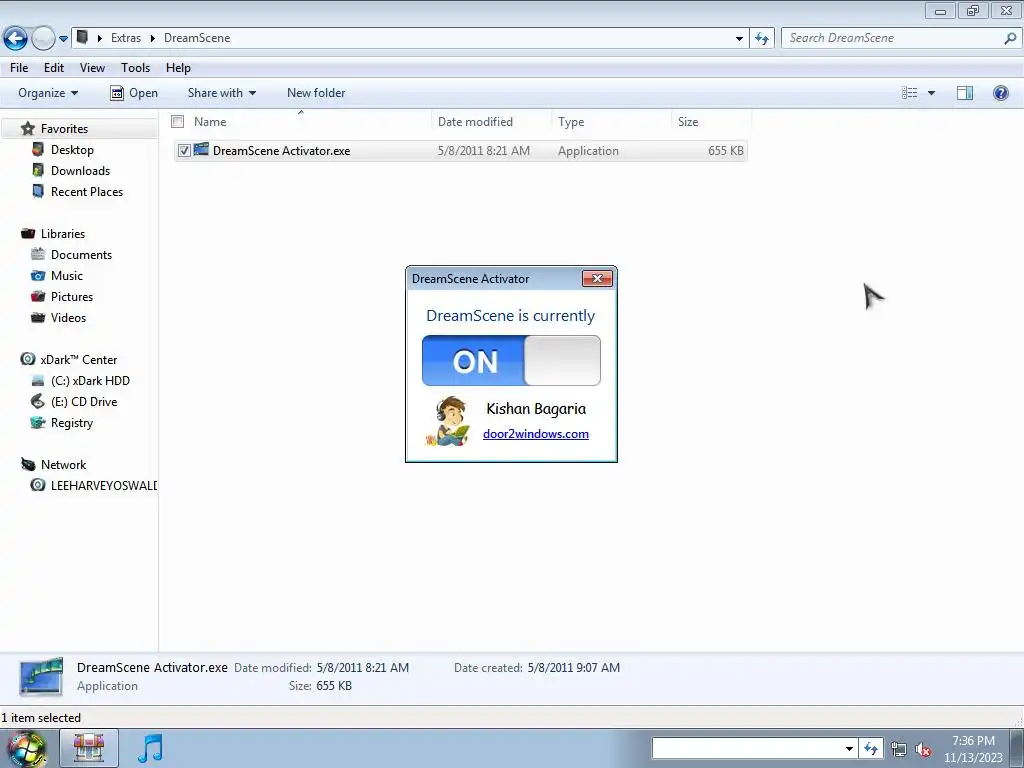Go back with the blue Back arrow
1024x768 pixels.
coord(15,39)
